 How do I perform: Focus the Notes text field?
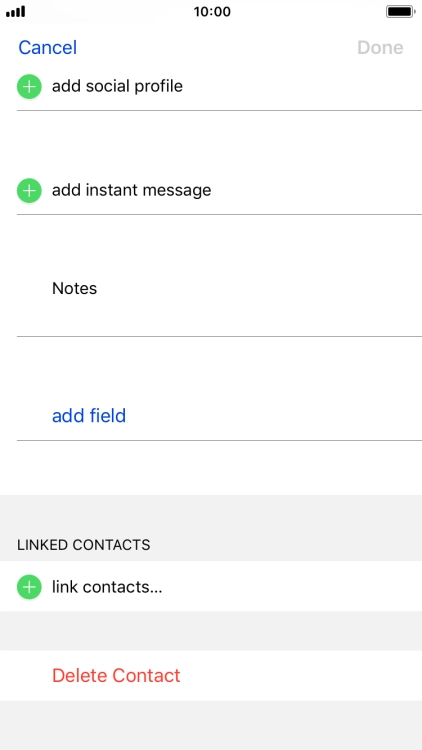tap(219, 288)
